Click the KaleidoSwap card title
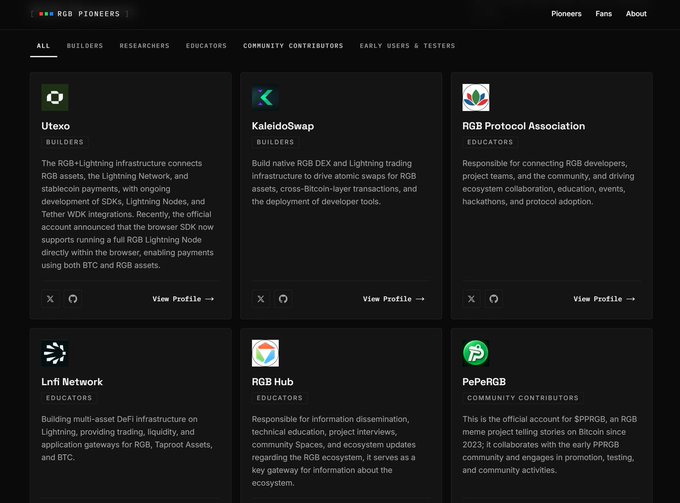This screenshot has height=503, width=680. [283, 126]
